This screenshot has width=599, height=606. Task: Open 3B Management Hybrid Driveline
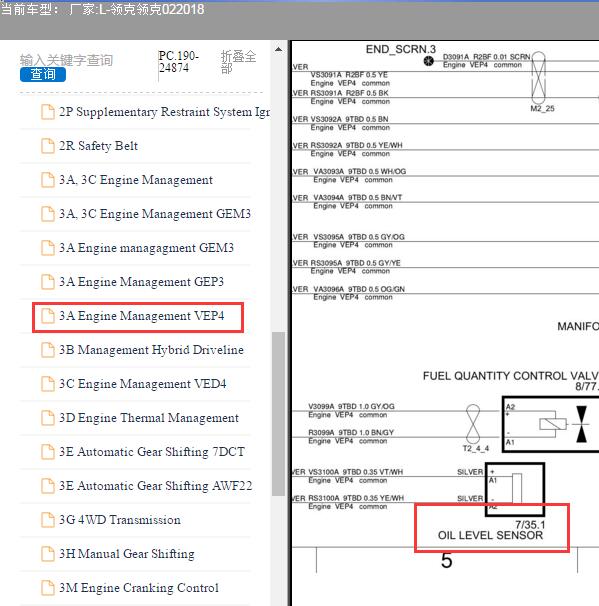pos(151,350)
